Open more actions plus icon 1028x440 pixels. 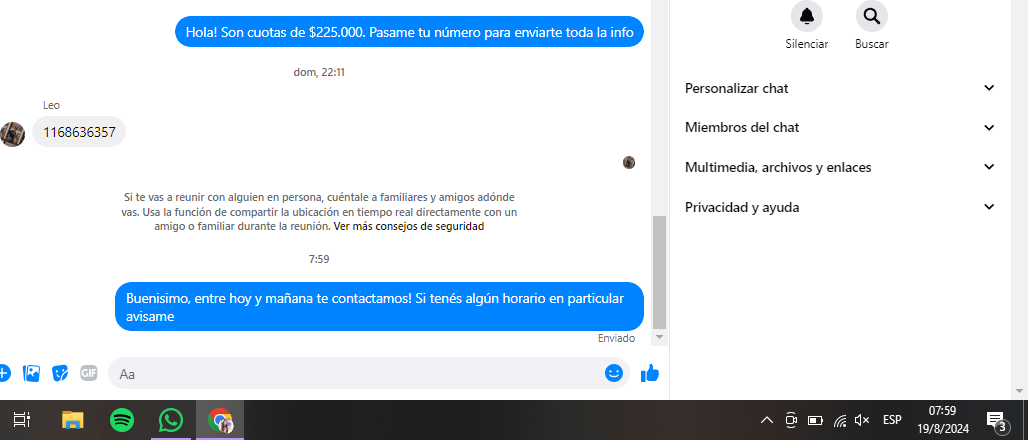tap(4, 373)
